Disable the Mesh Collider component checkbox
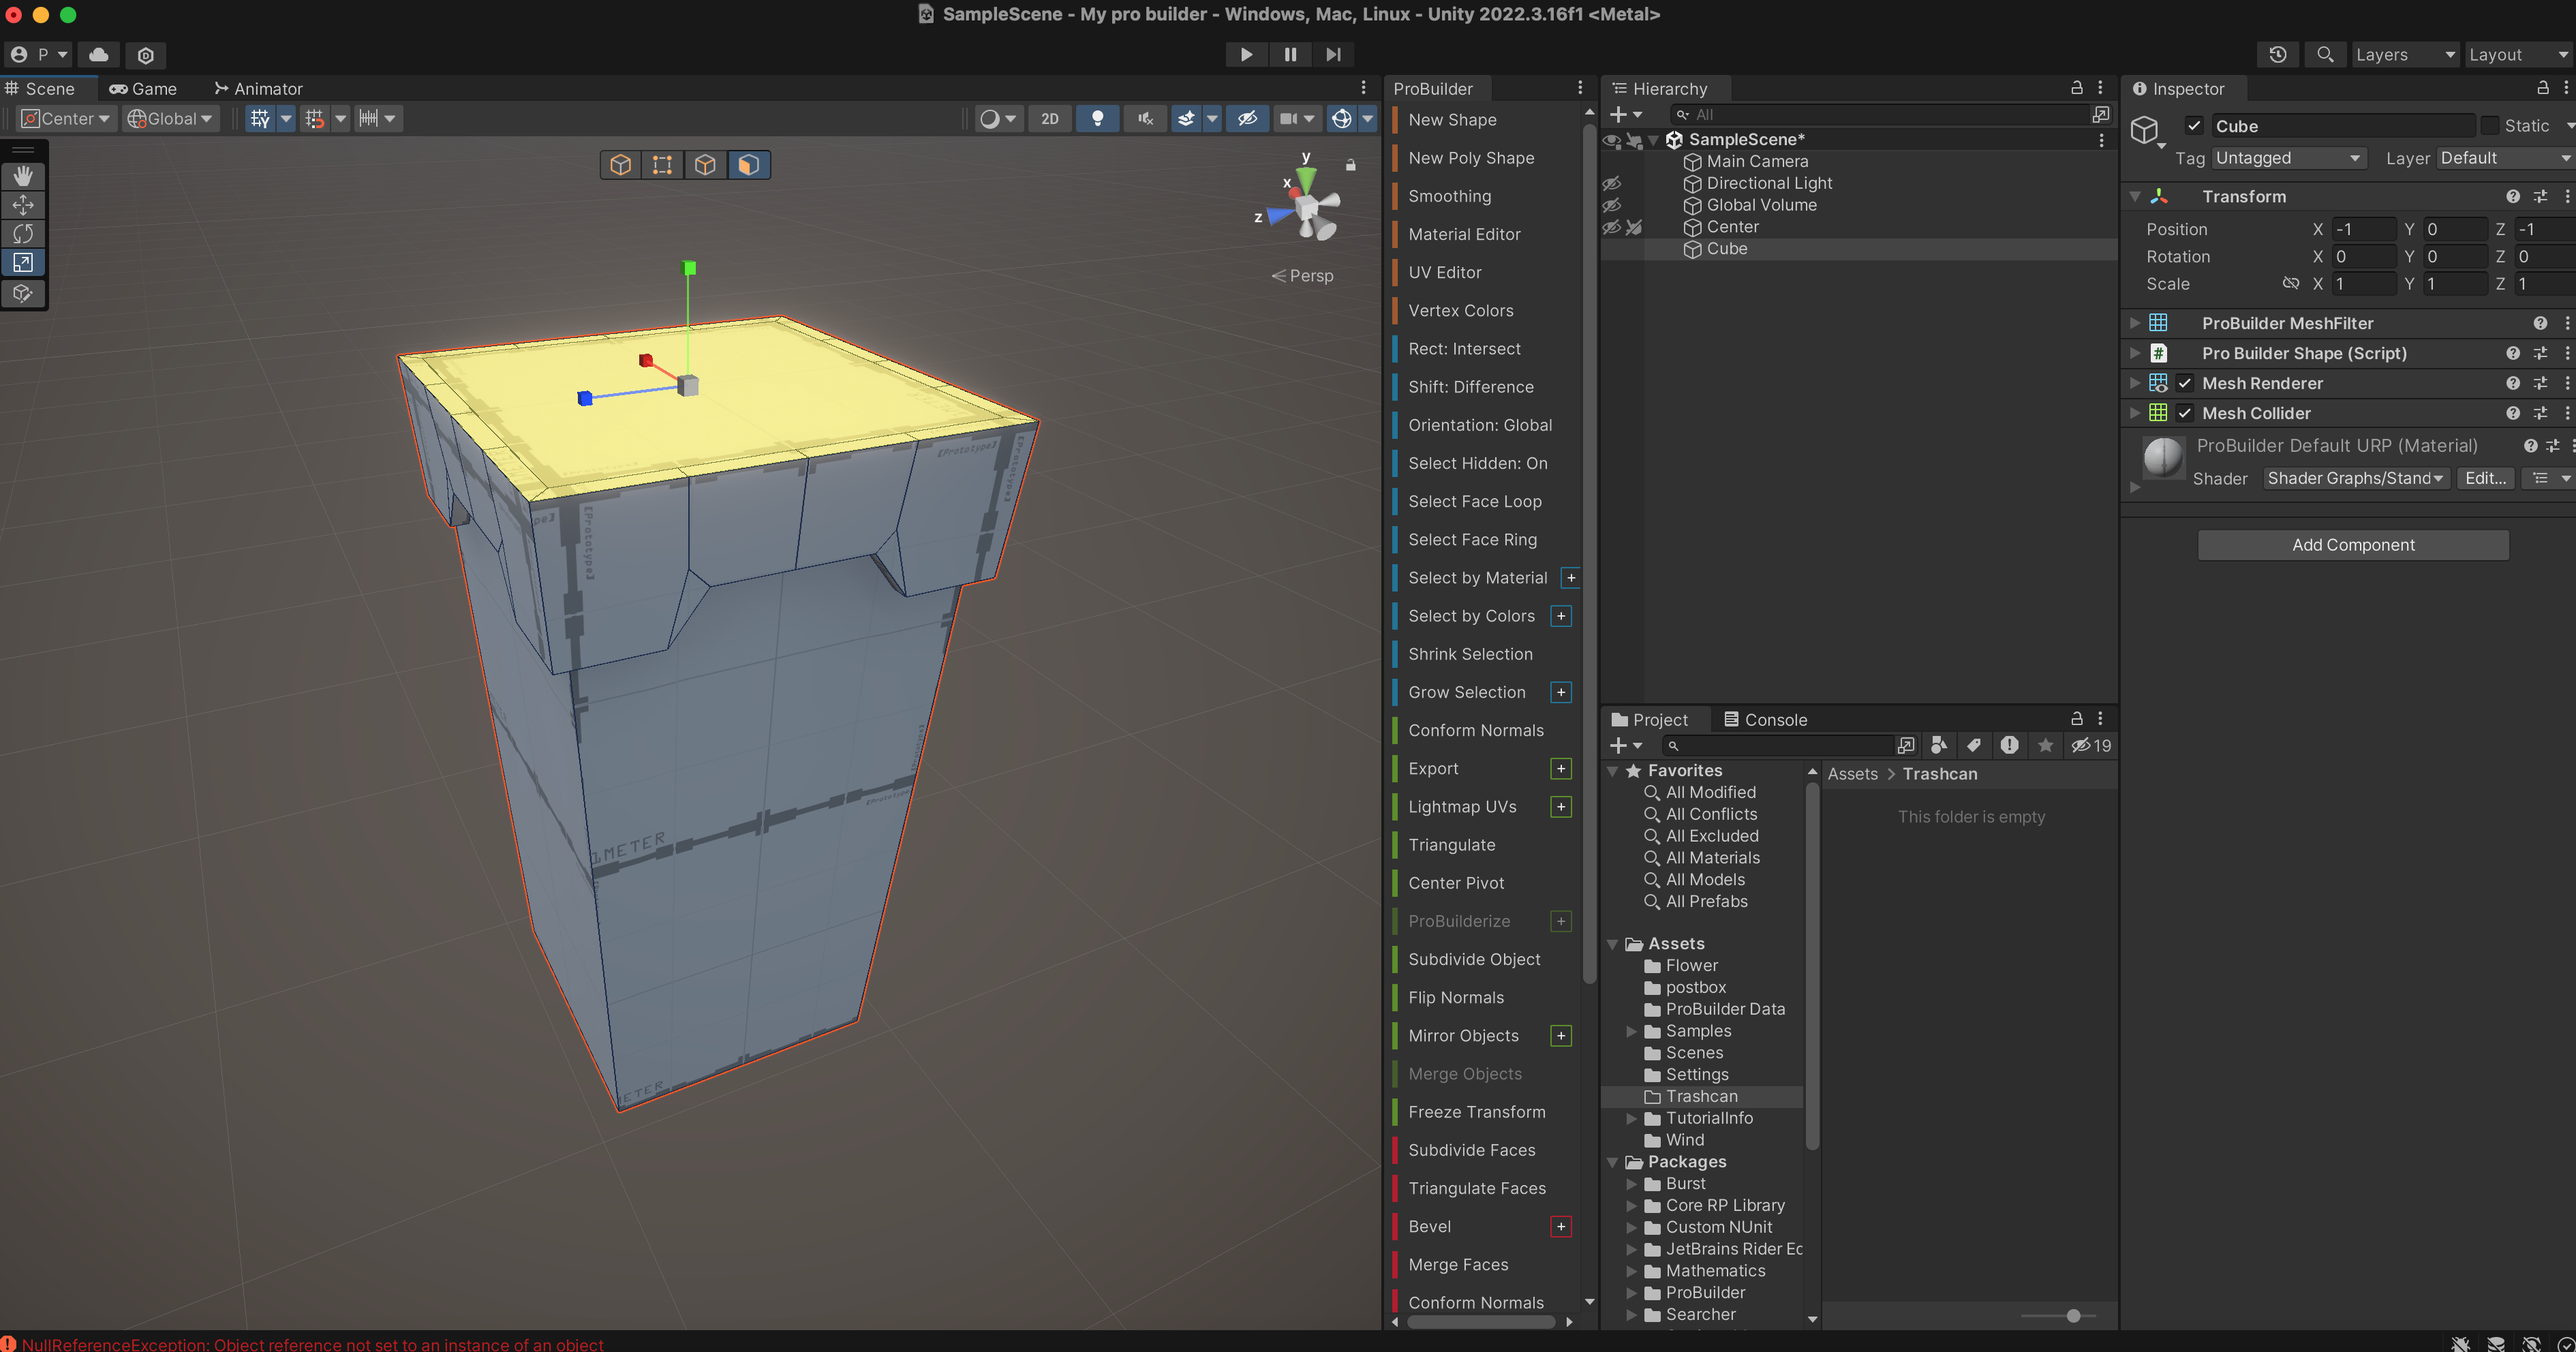This screenshot has width=2576, height=1352. (x=2185, y=413)
